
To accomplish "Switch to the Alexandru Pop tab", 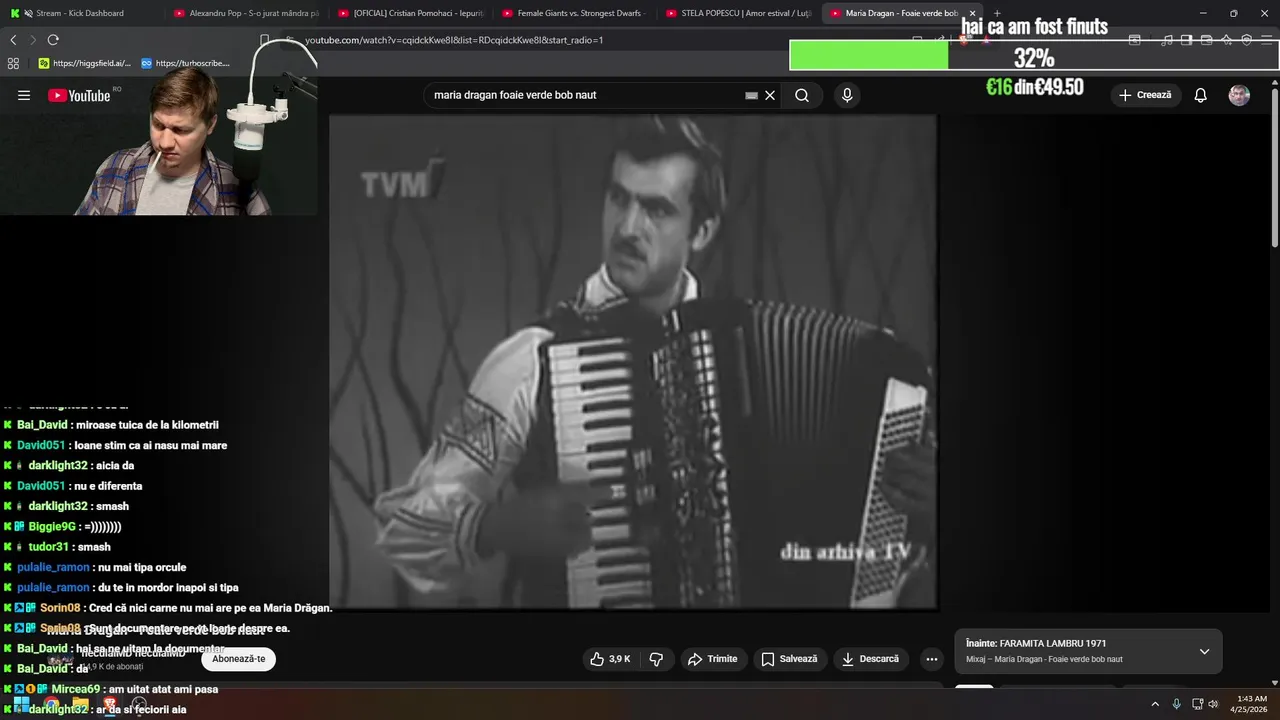I will click(246, 13).
